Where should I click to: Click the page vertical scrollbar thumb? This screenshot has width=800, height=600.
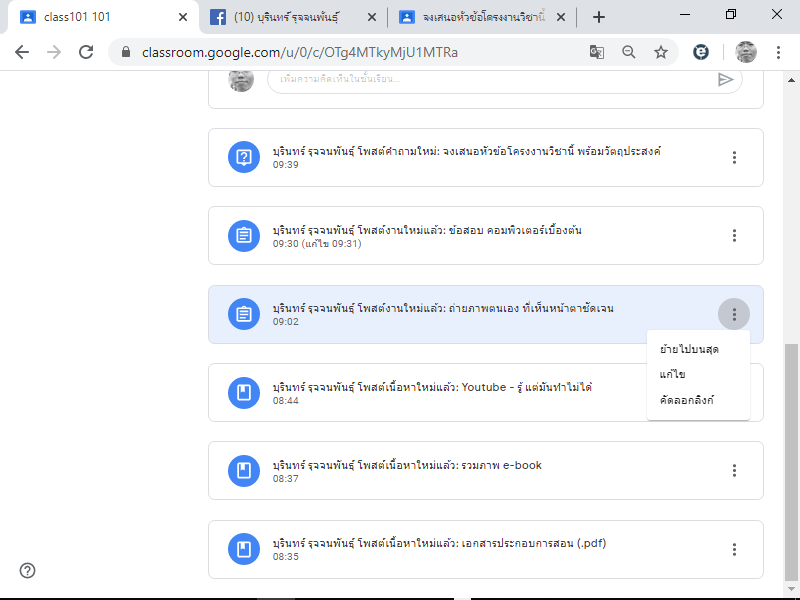(x=791, y=462)
